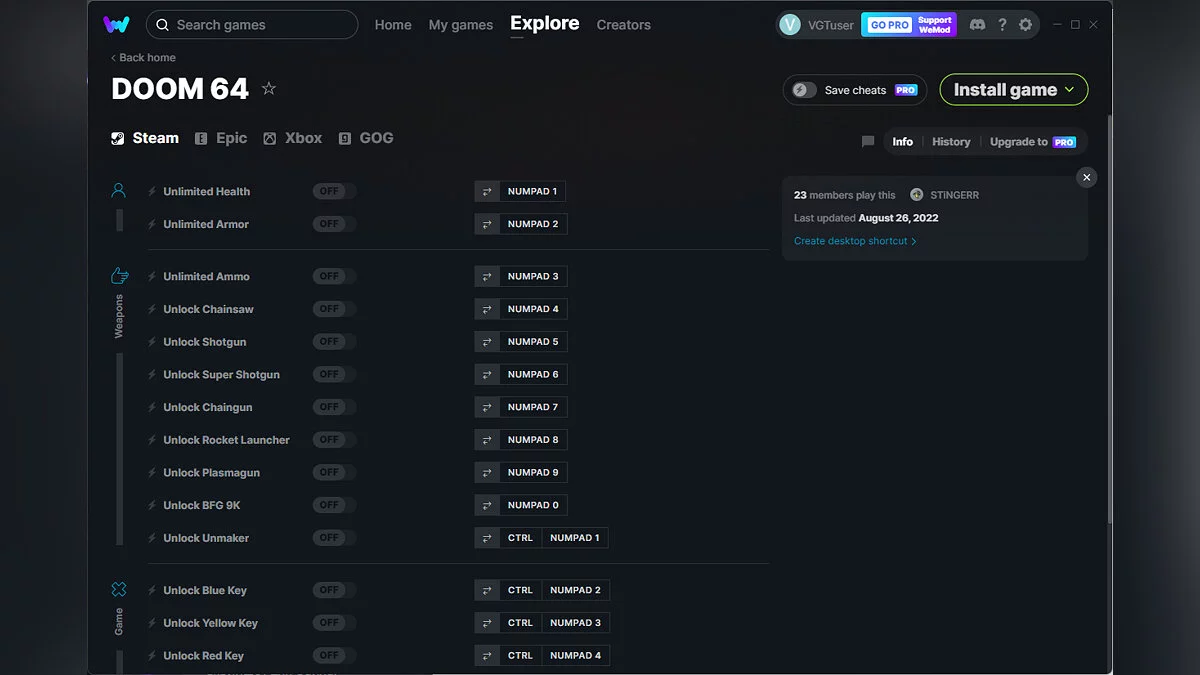
Task: Click swap hotkey icon for Unlimited Ammo
Action: 487,276
